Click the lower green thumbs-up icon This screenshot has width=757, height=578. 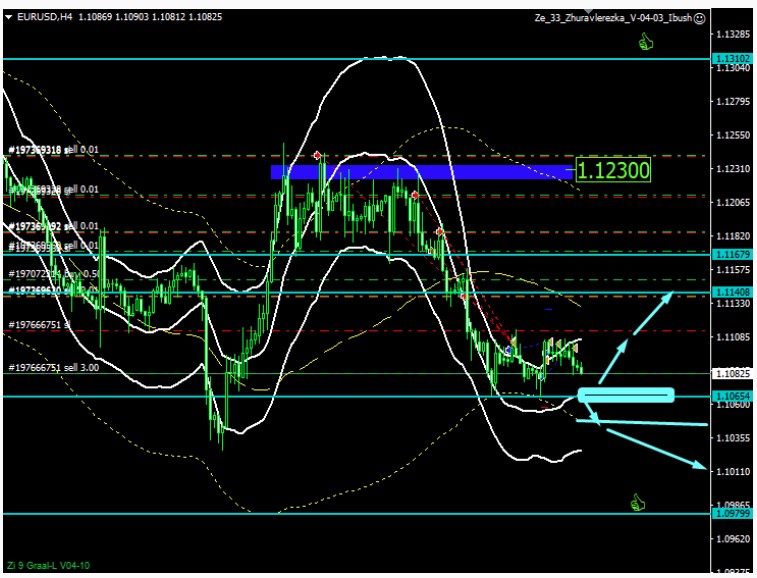637,502
